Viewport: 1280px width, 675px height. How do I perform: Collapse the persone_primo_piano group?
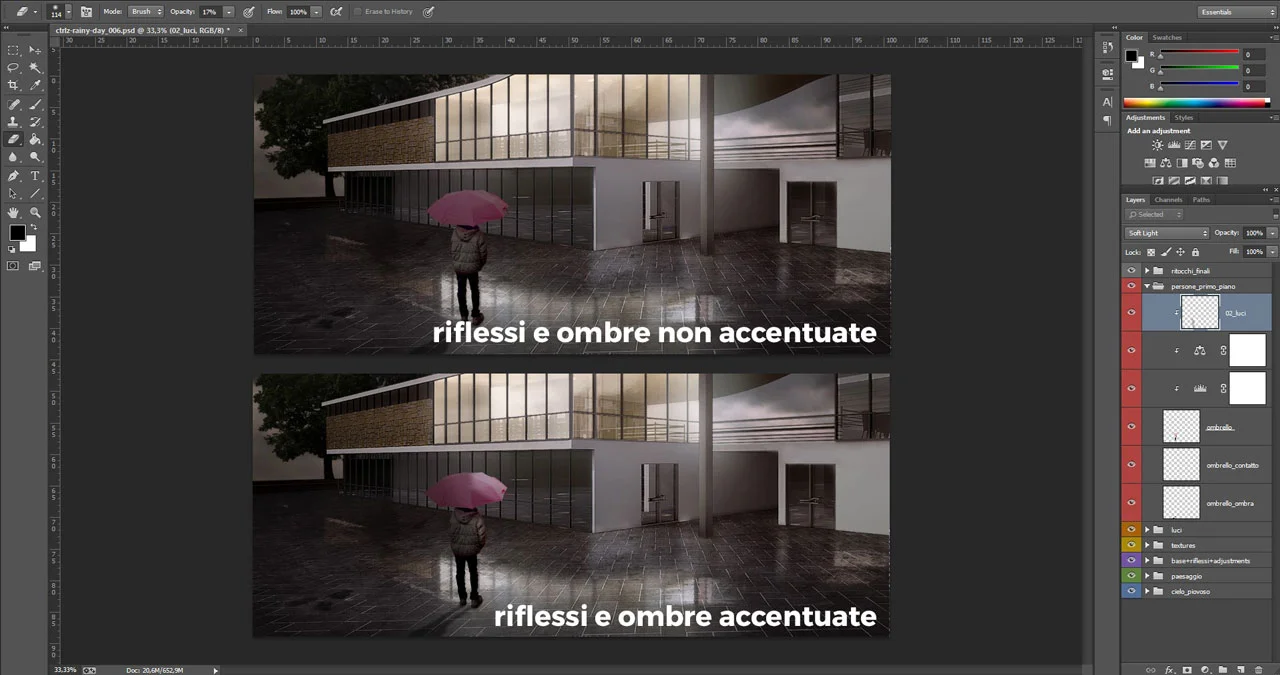[x=1147, y=286]
